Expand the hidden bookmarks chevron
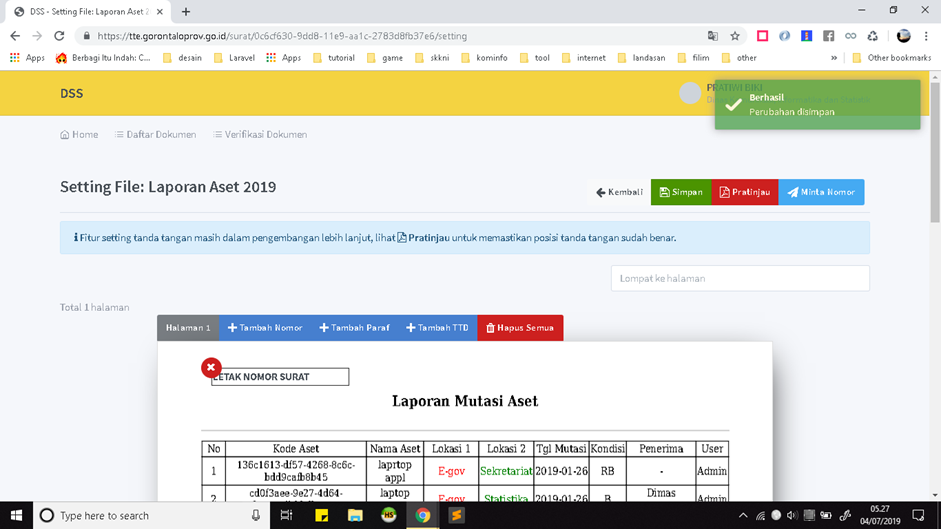Viewport: 941px width, 529px height. pos(834,58)
